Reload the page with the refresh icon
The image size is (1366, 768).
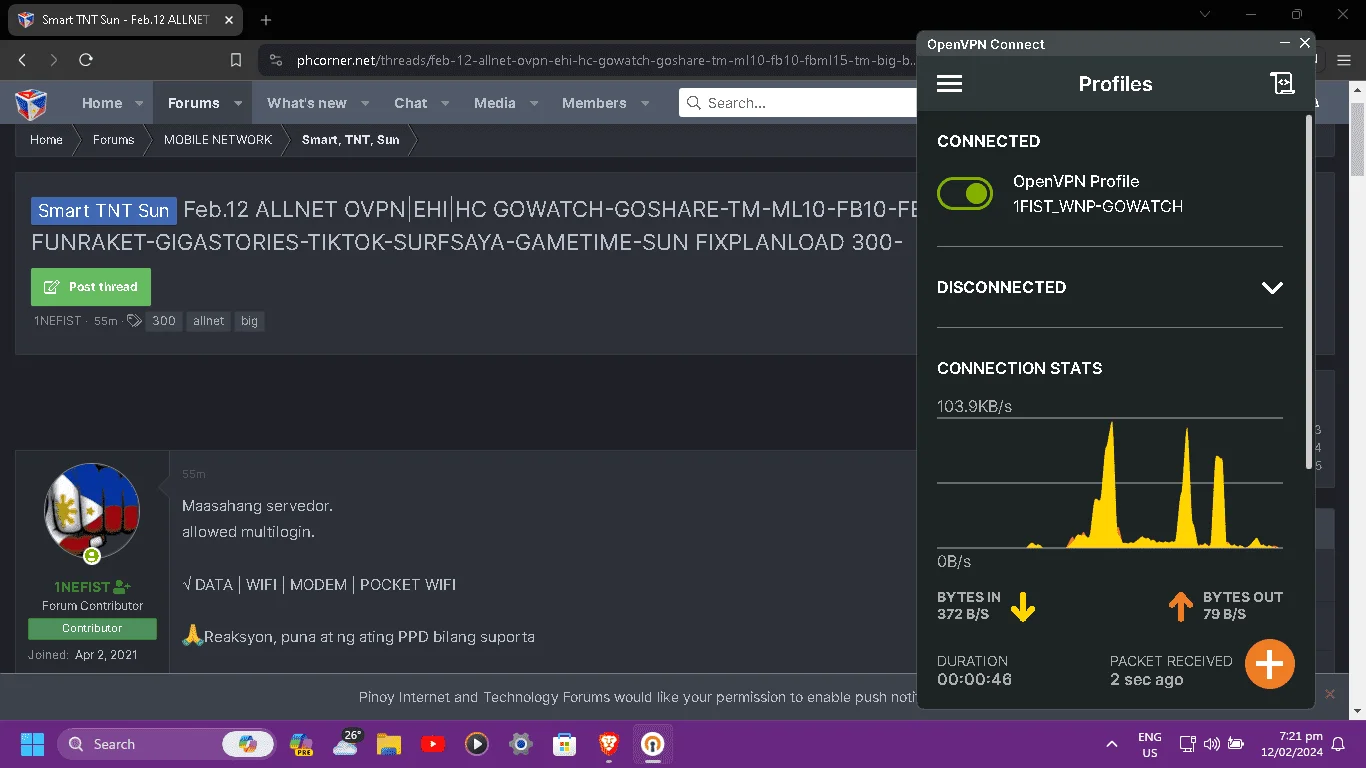click(86, 60)
